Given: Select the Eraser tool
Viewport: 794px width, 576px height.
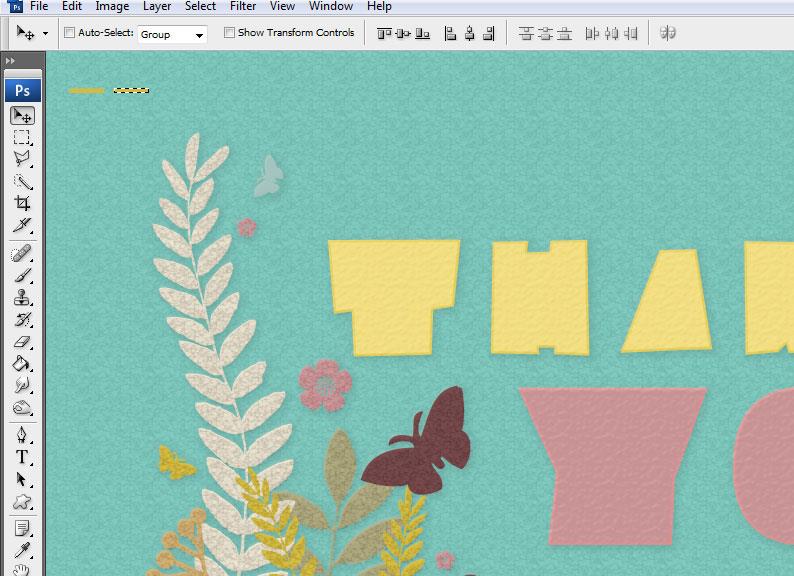Looking at the screenshot, I should click(22, 342).
